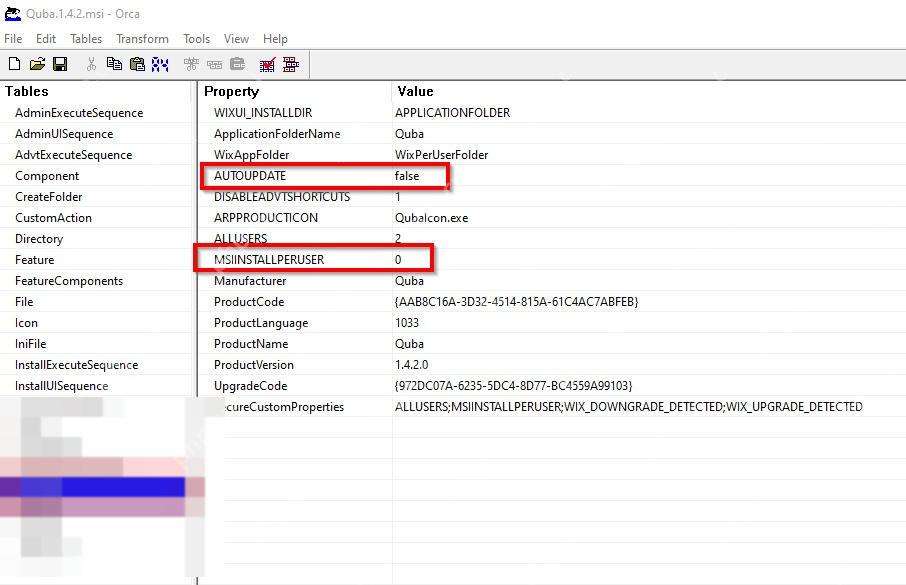Select the CreateFolder table
The image size is (906, 585).
pos(49,197)
